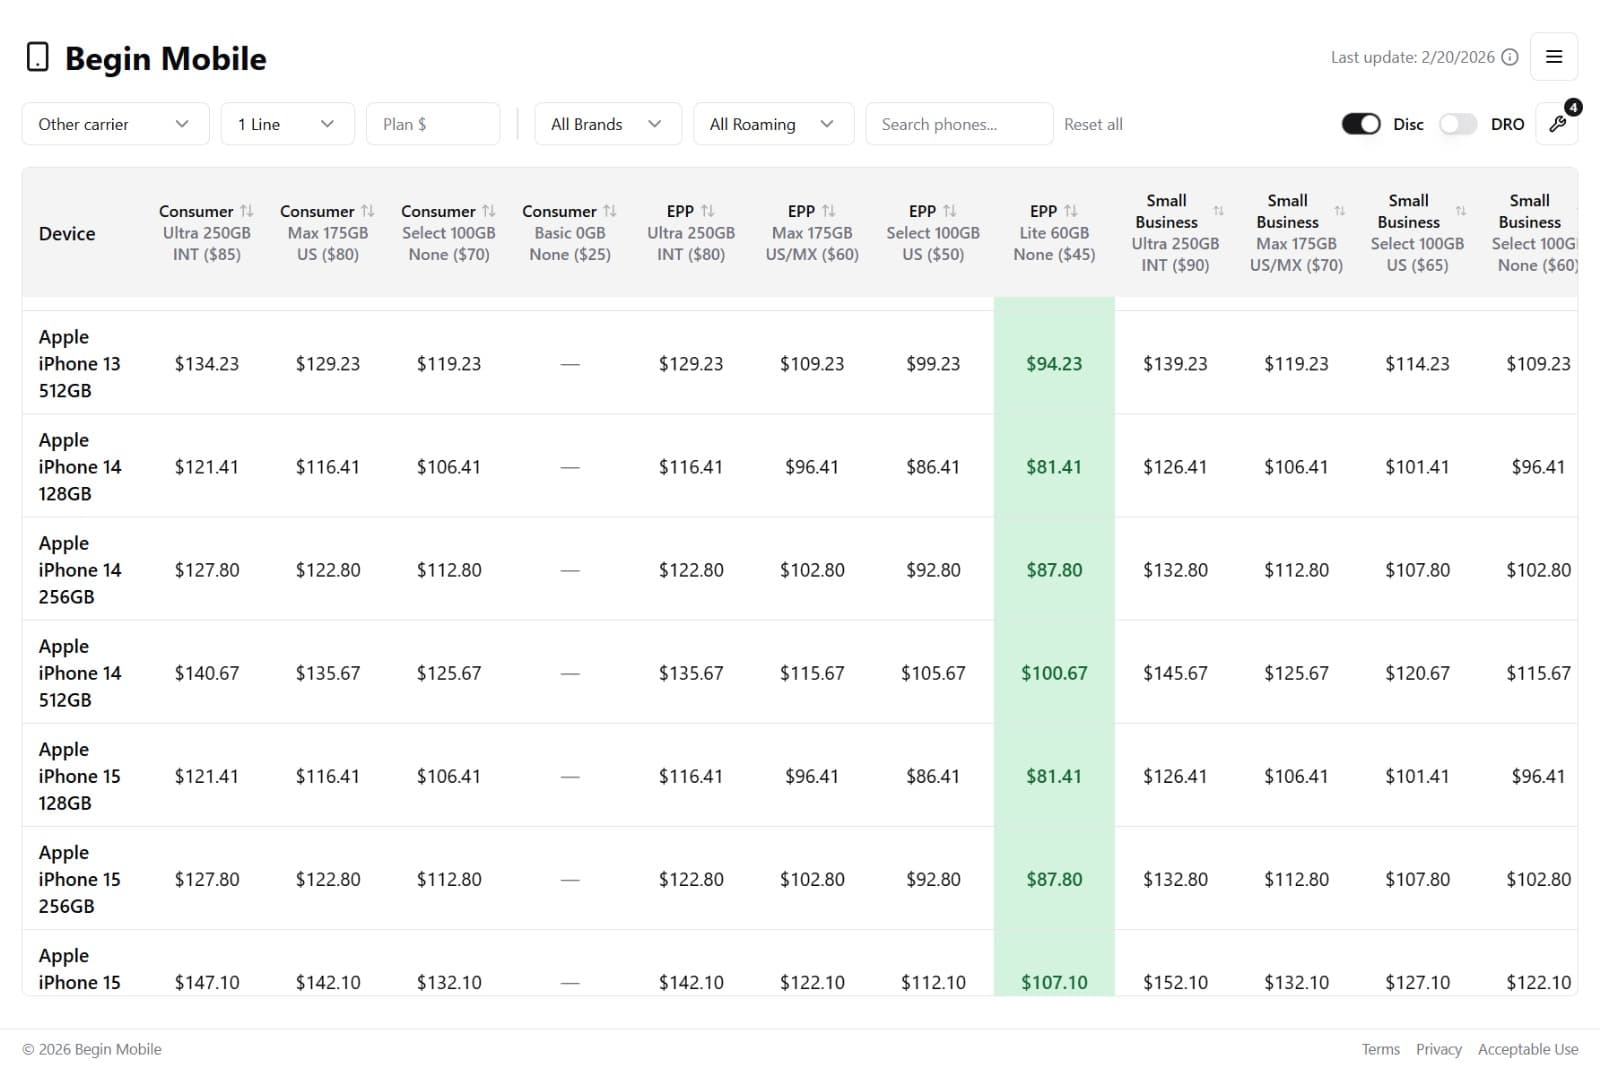Open the All Roaming dropdown
Screen dimensions: 1600x1068
pos(773,123)
